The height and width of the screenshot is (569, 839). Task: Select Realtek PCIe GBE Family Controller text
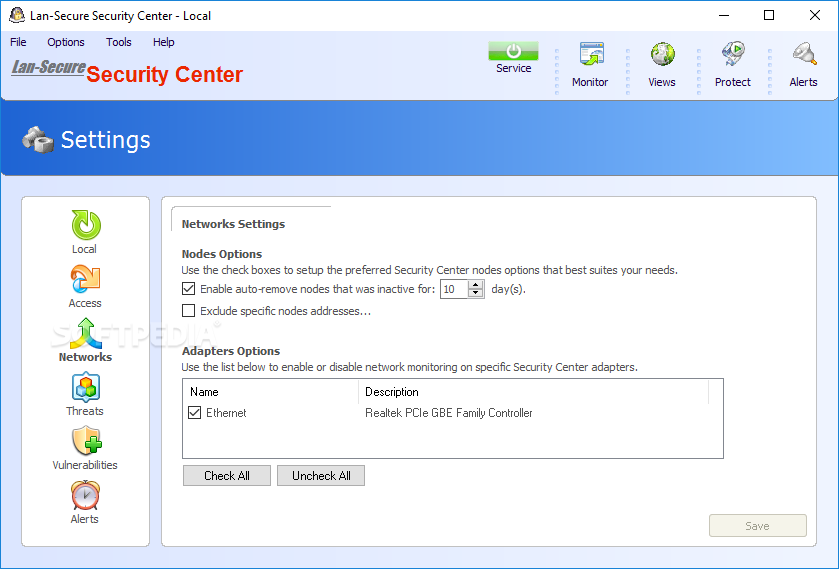click(x=448, y=413)
